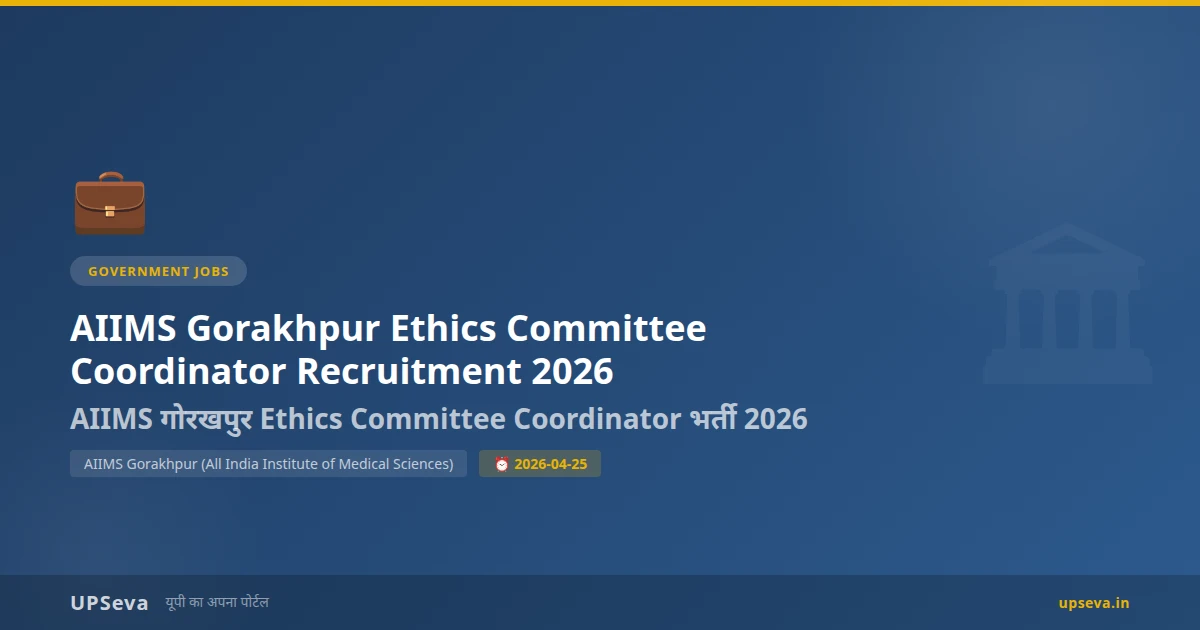
Task: Click the Coordinator Recruitment 2026 title line
Action: click(x=342, y=371)
